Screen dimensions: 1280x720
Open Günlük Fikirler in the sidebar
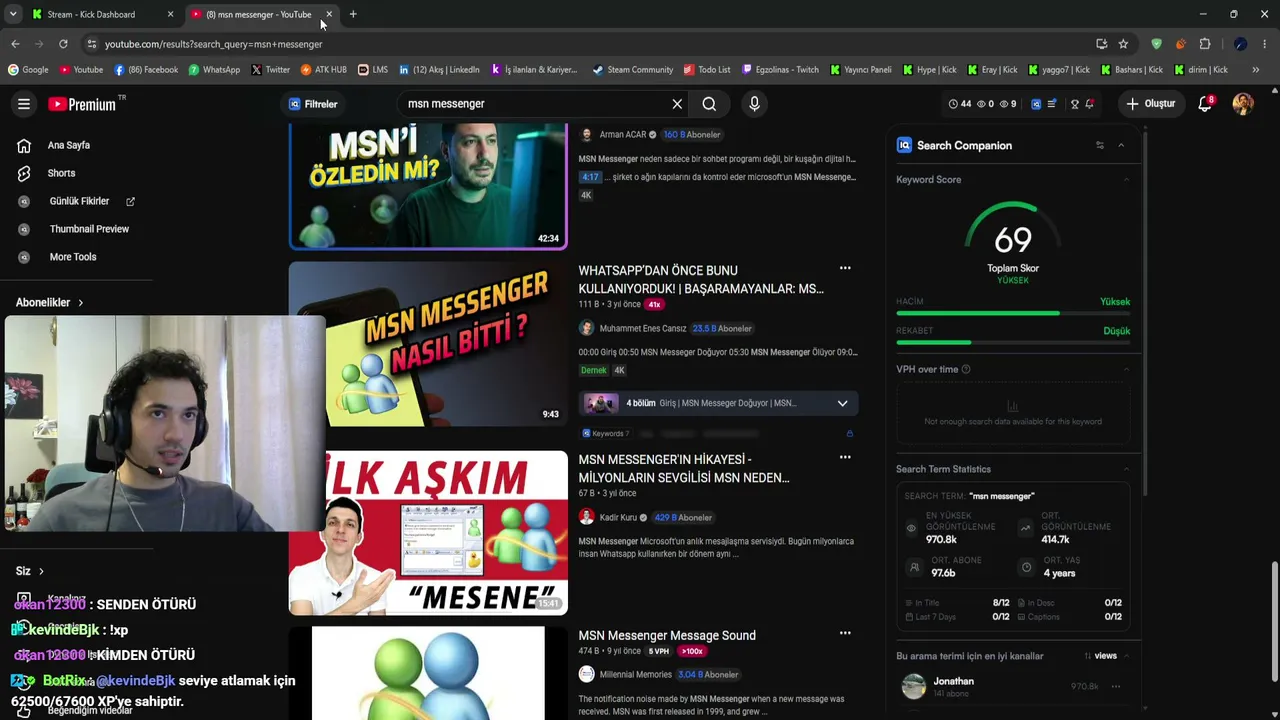(x=79, y=201)
